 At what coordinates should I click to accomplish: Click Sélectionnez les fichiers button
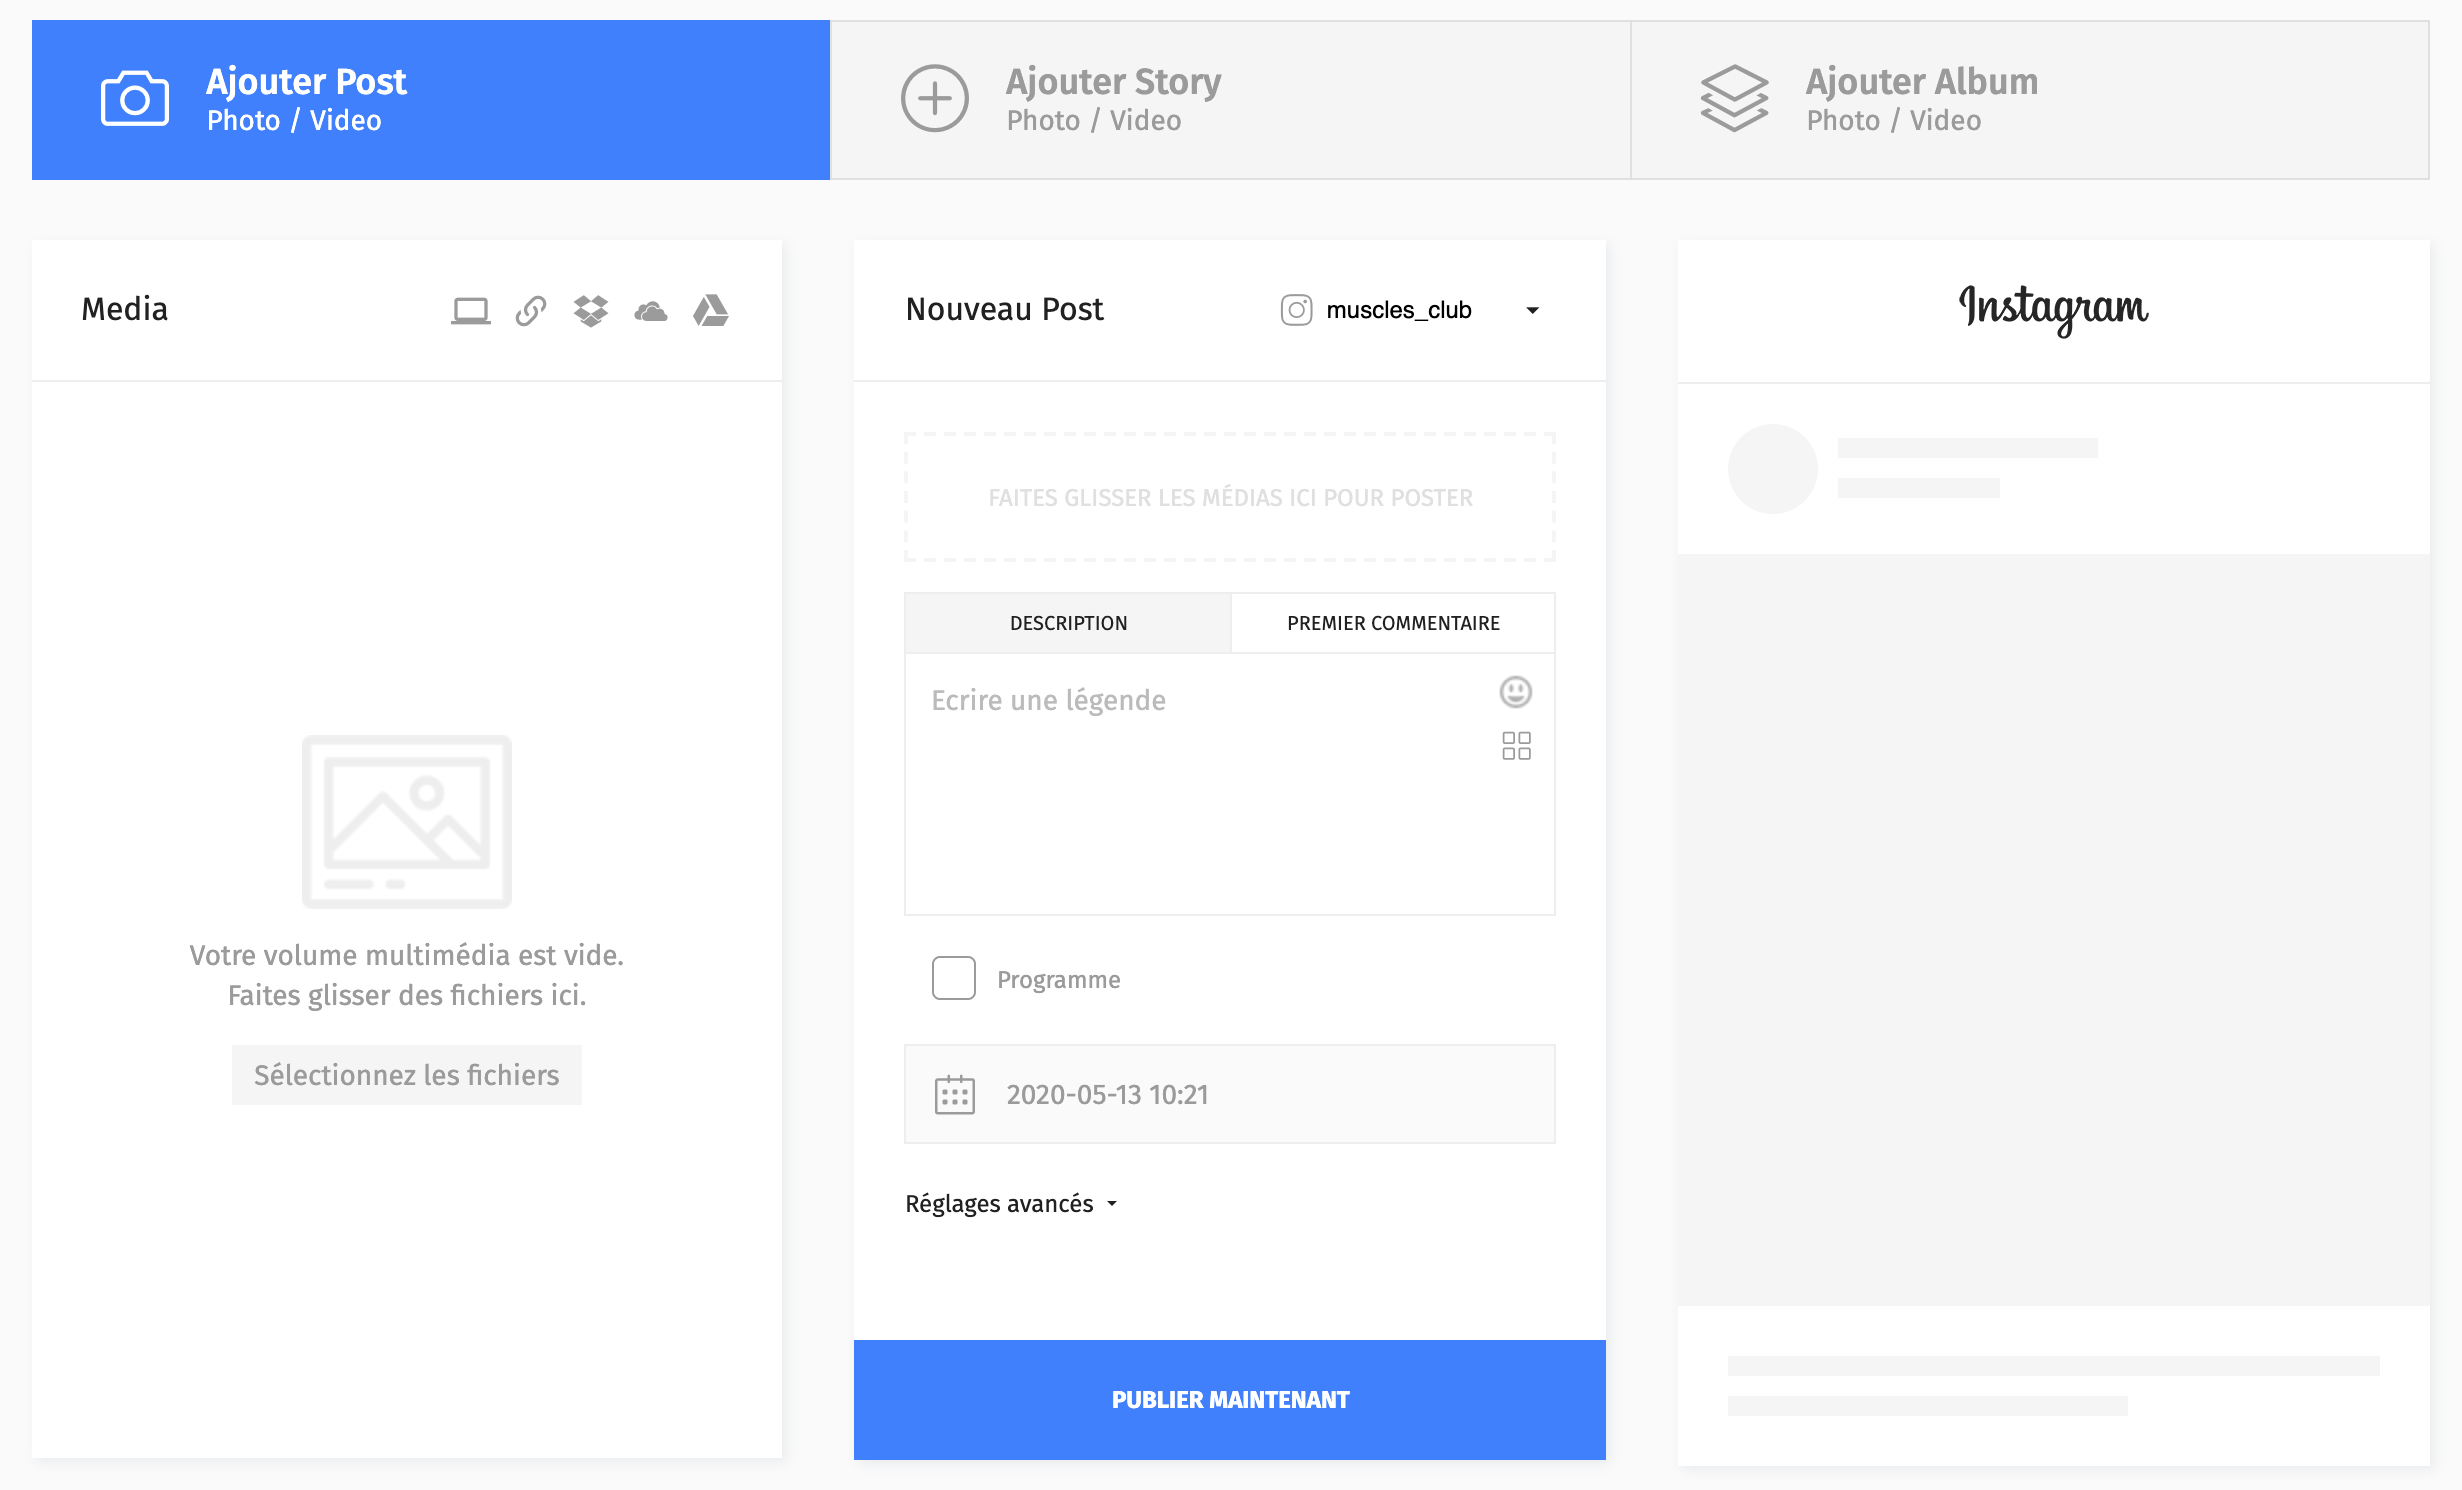407,1075
